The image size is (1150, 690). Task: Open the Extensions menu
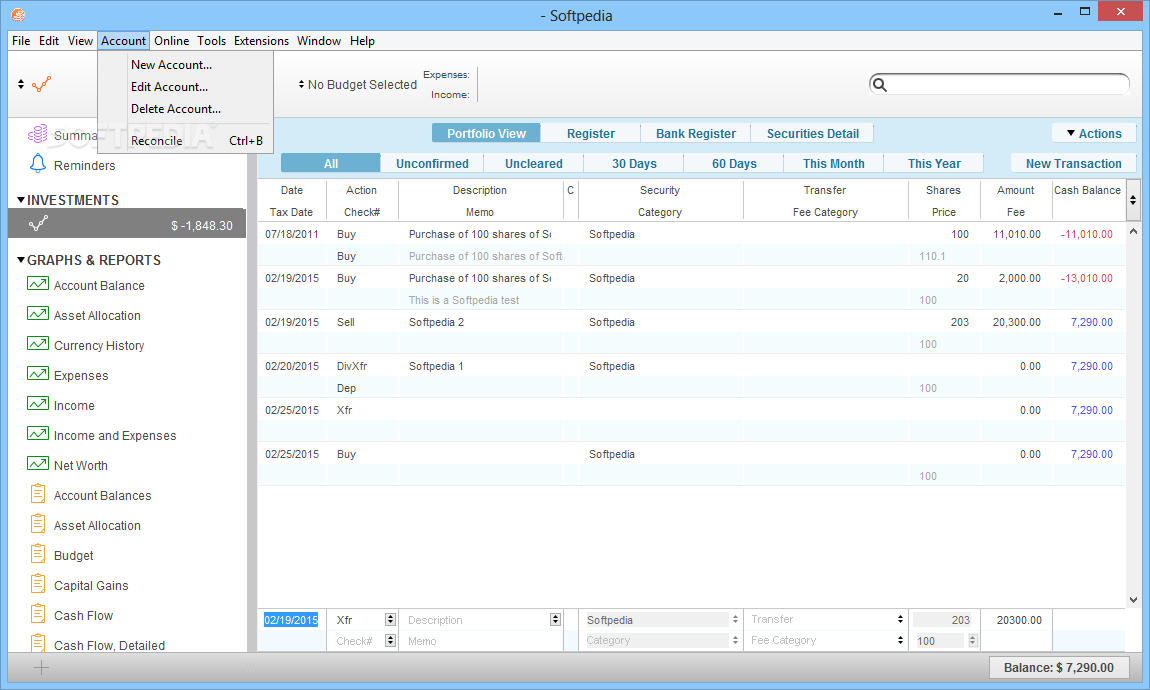261,41
